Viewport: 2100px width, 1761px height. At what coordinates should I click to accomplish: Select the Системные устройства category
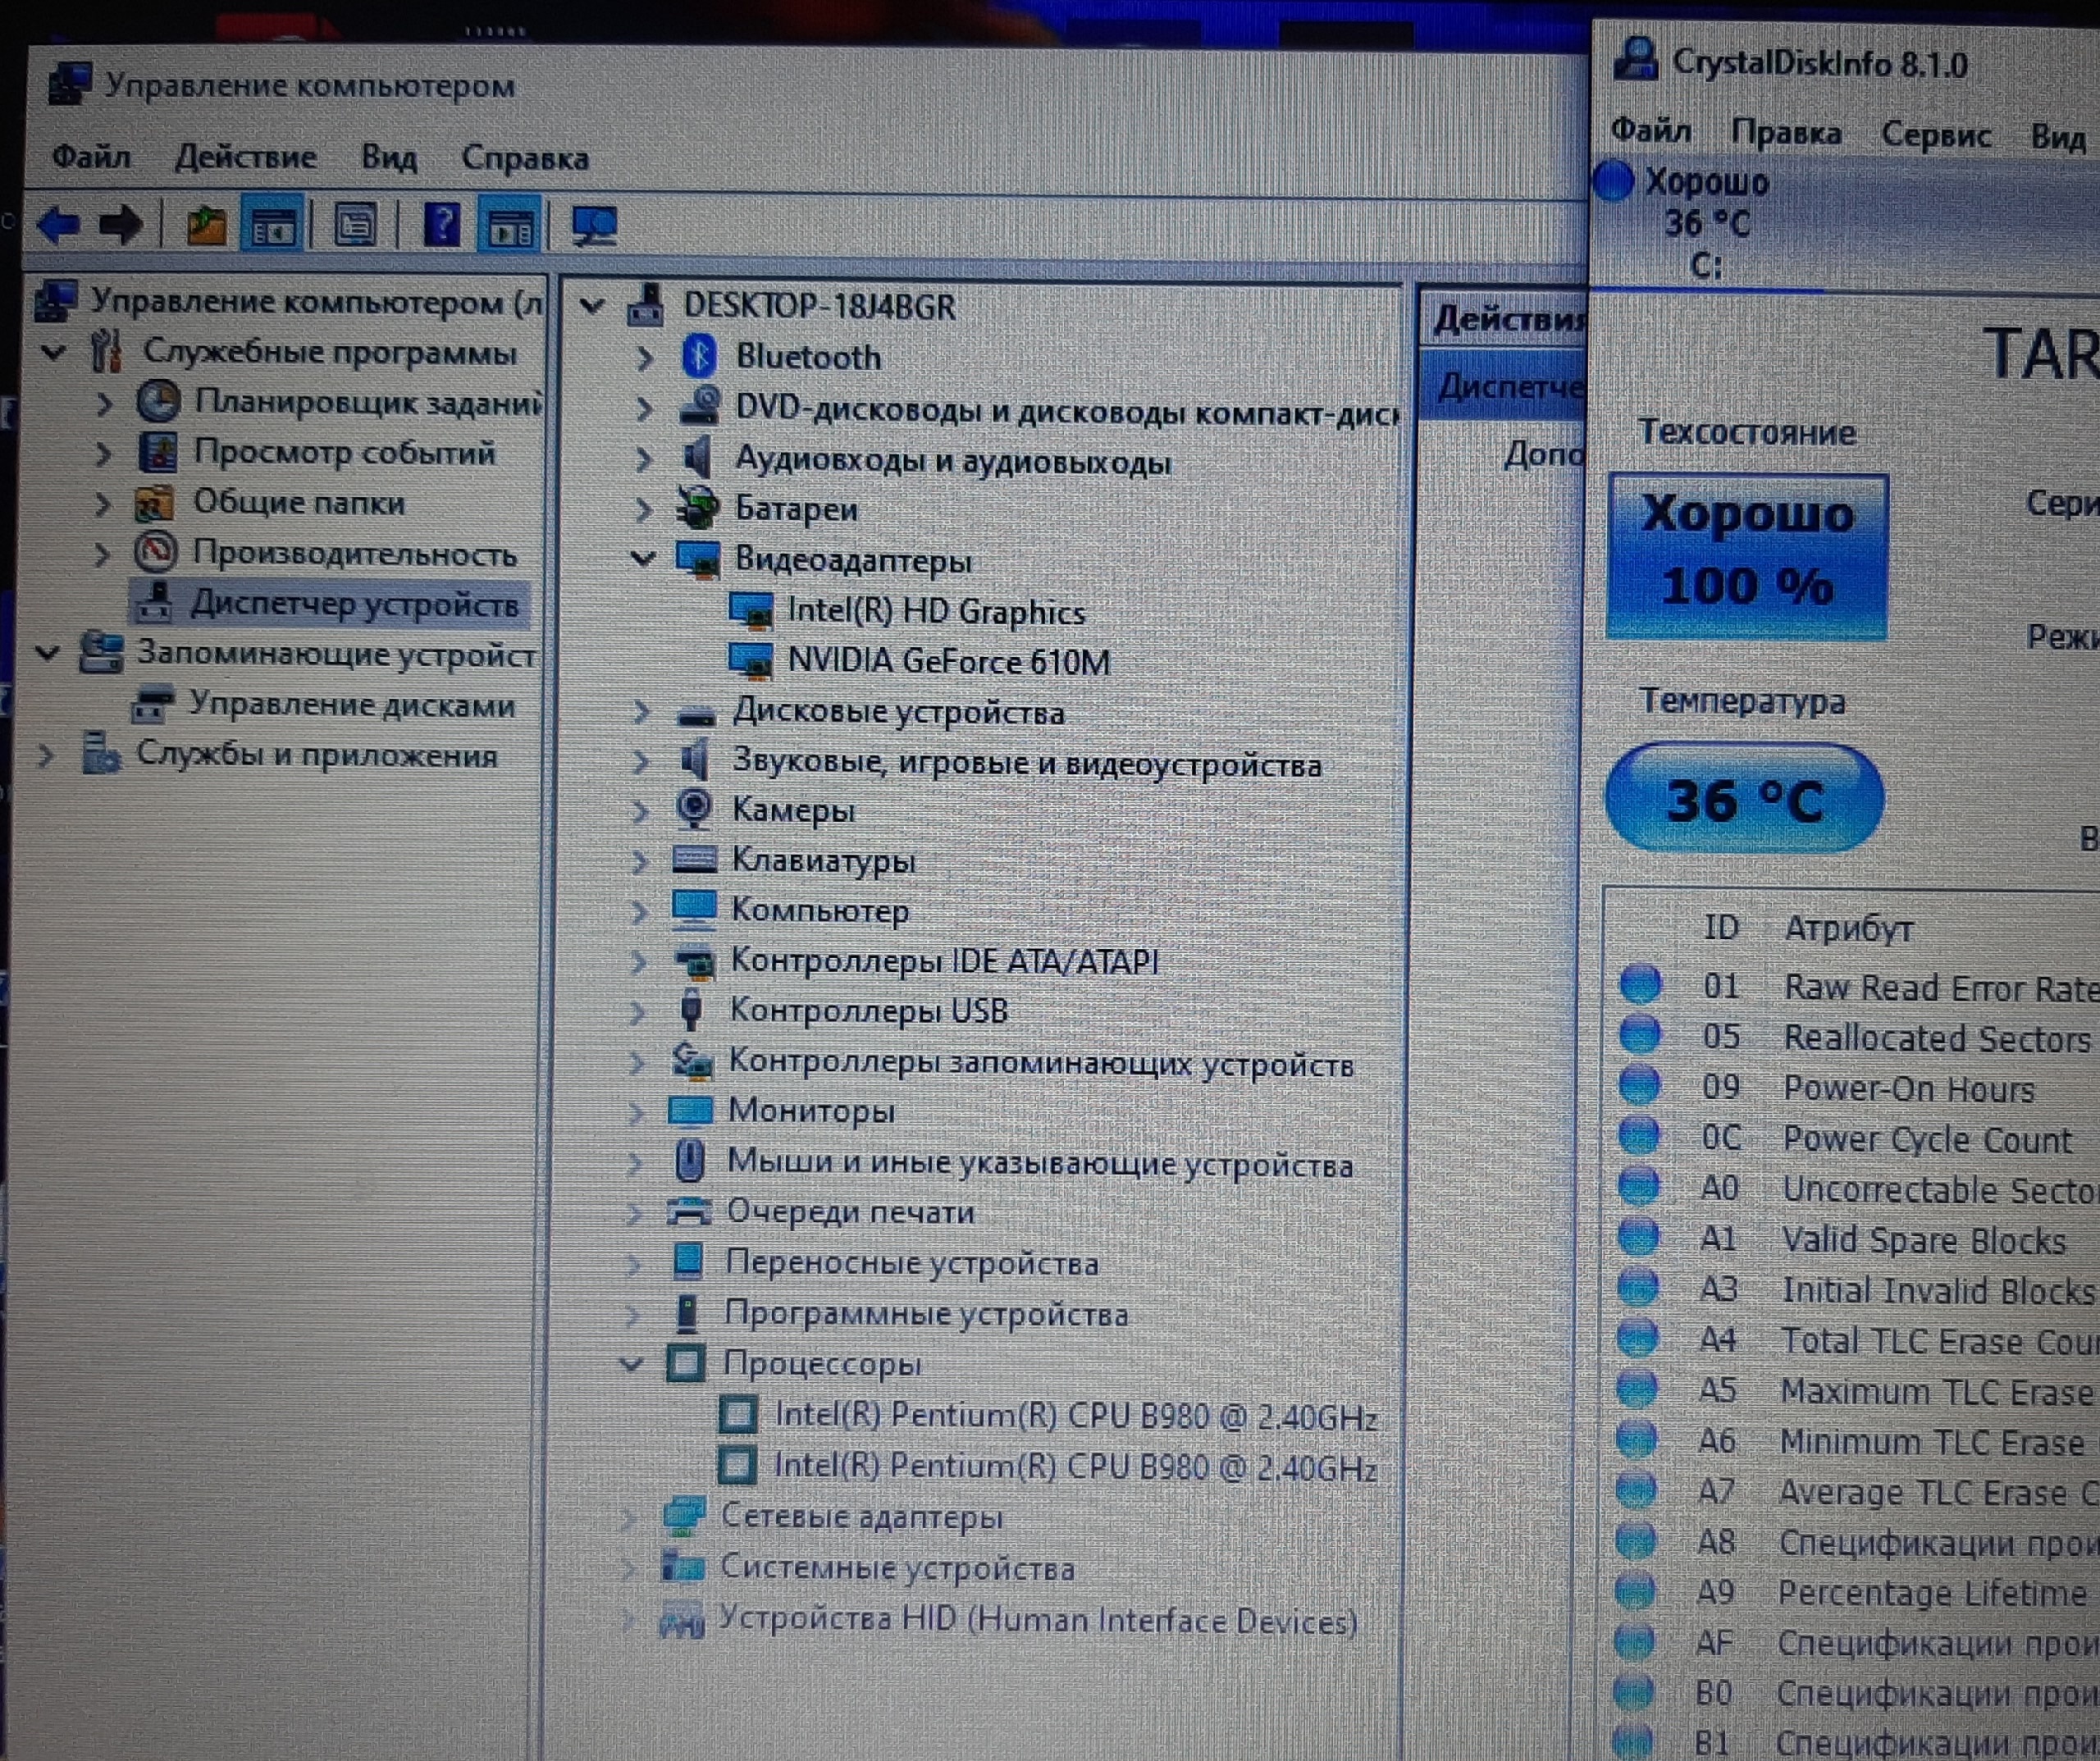tap(897, 1567)
